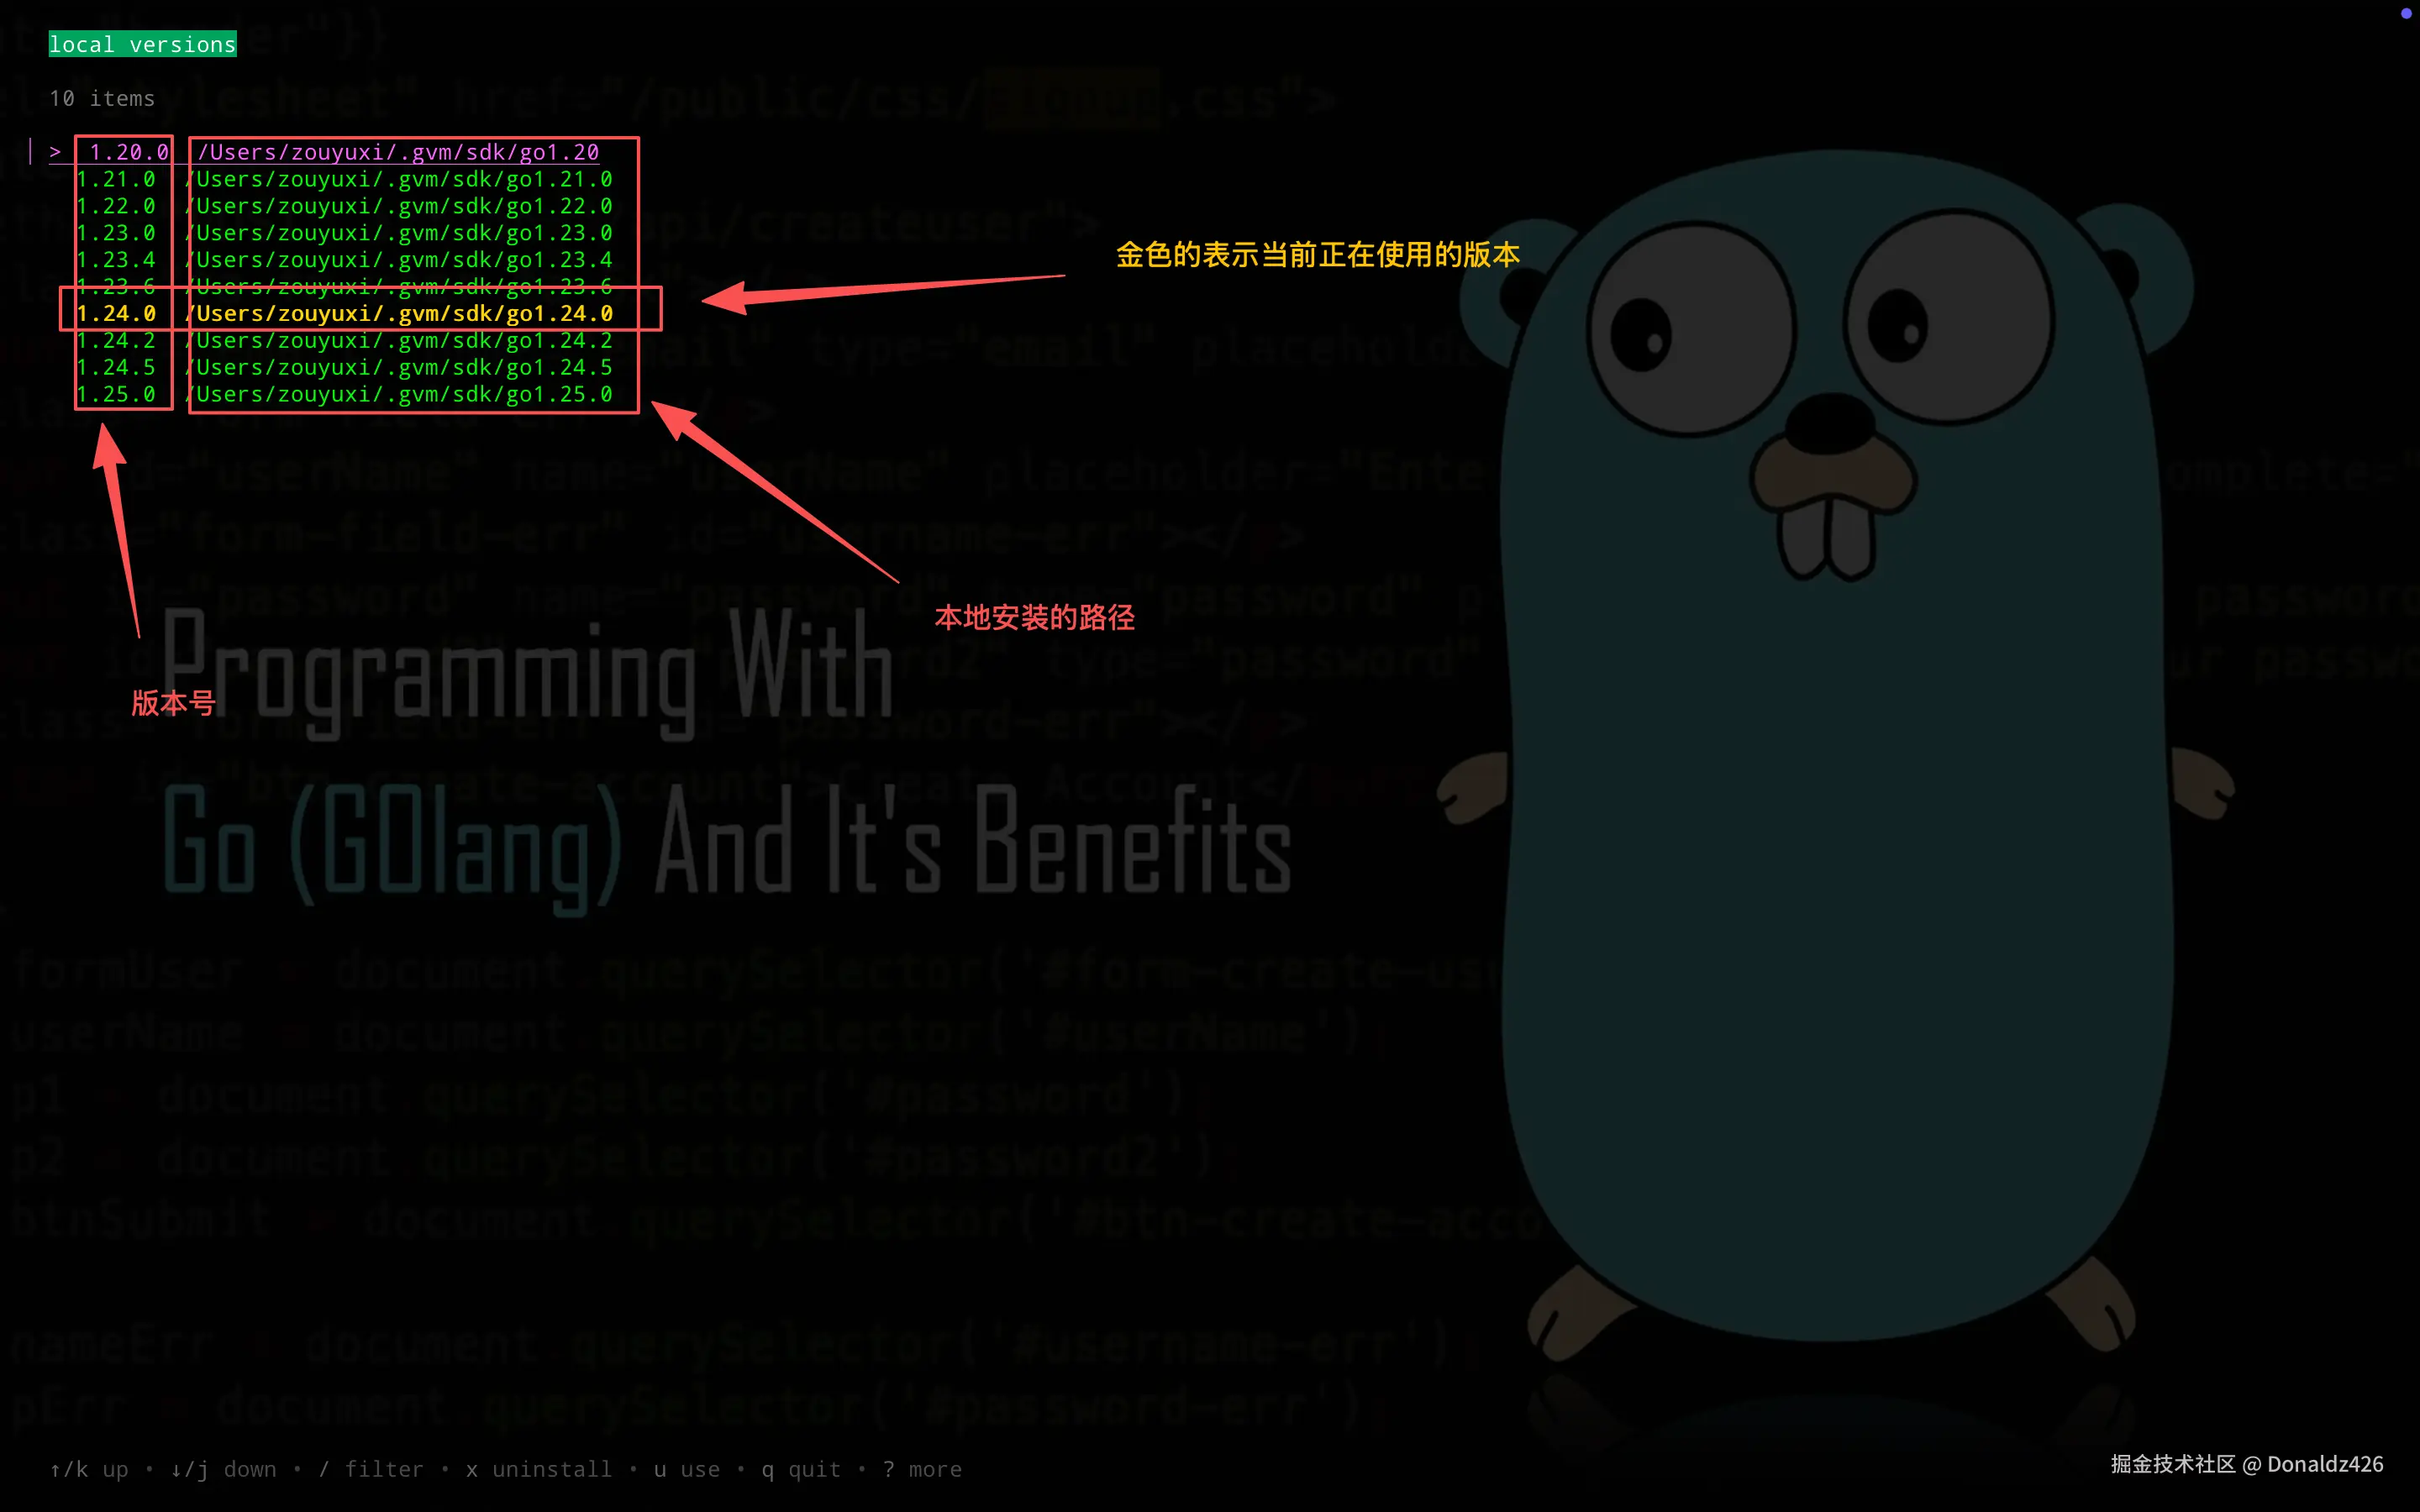
Task: Click the 'local versions' title label
Action: (x=142, y=44)
